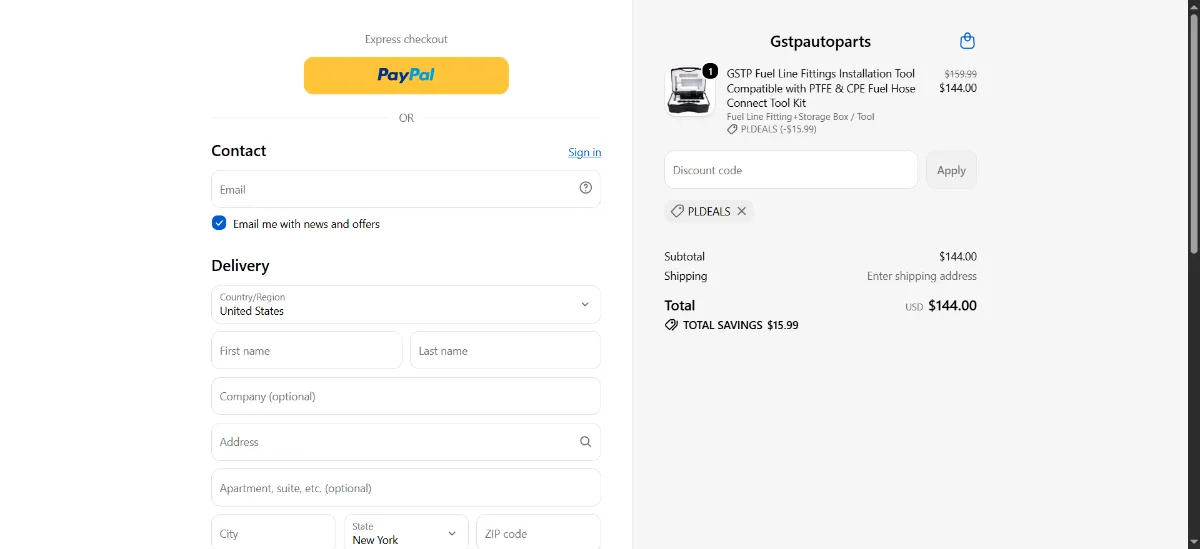Focus the Email input field
The image size is (1200, 549).
coord(406,189)
